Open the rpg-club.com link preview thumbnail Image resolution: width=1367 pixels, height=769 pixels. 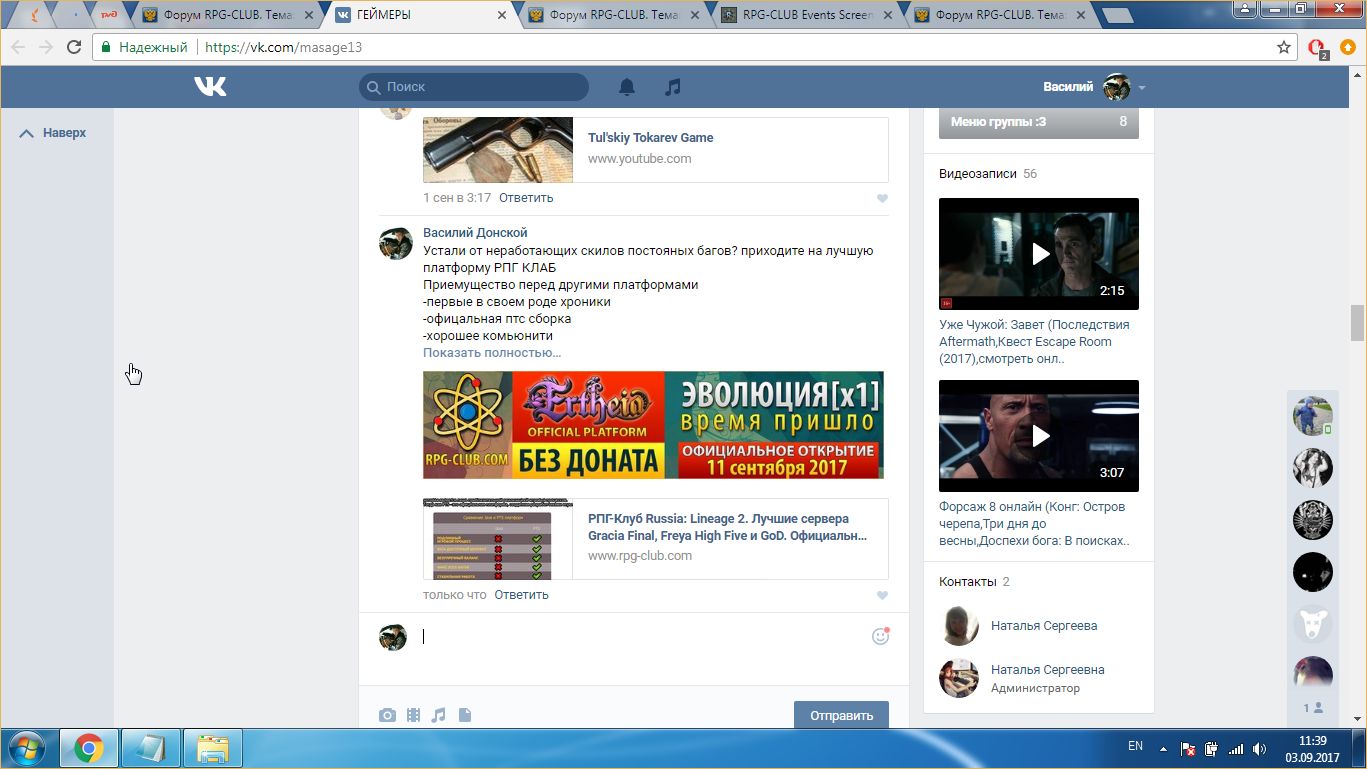point(498,539)
